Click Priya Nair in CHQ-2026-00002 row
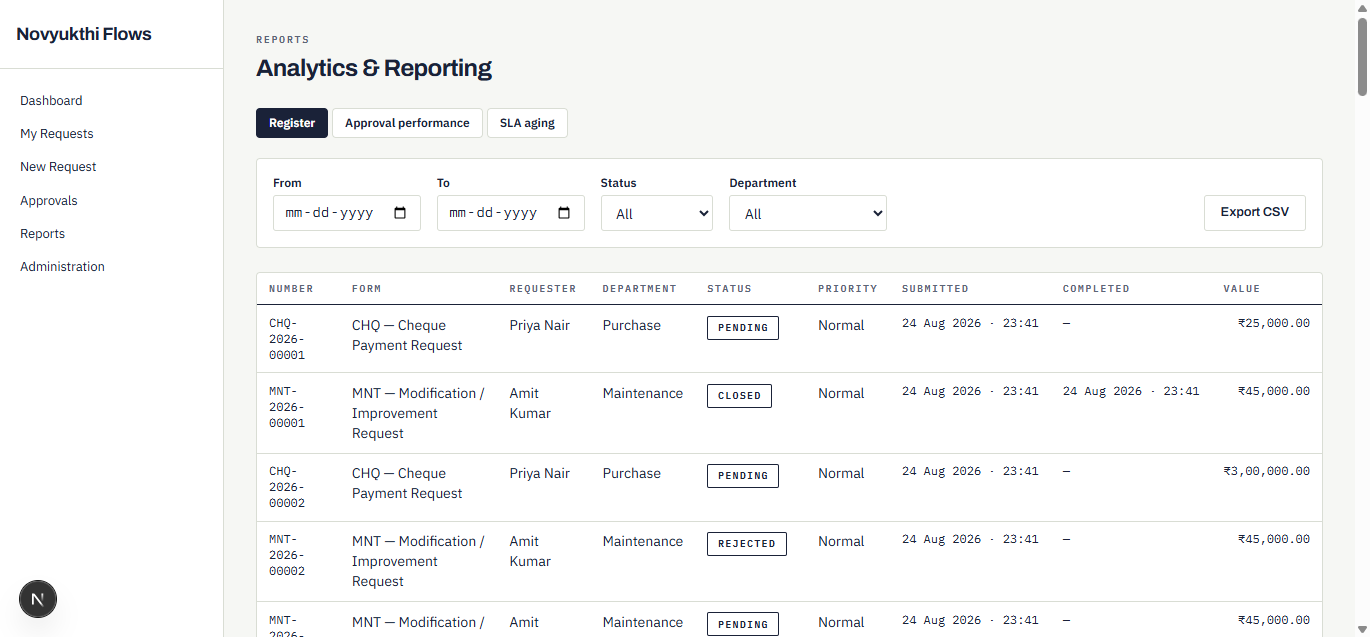This screenshot has height=637, width=1370. tap(539, 473)
